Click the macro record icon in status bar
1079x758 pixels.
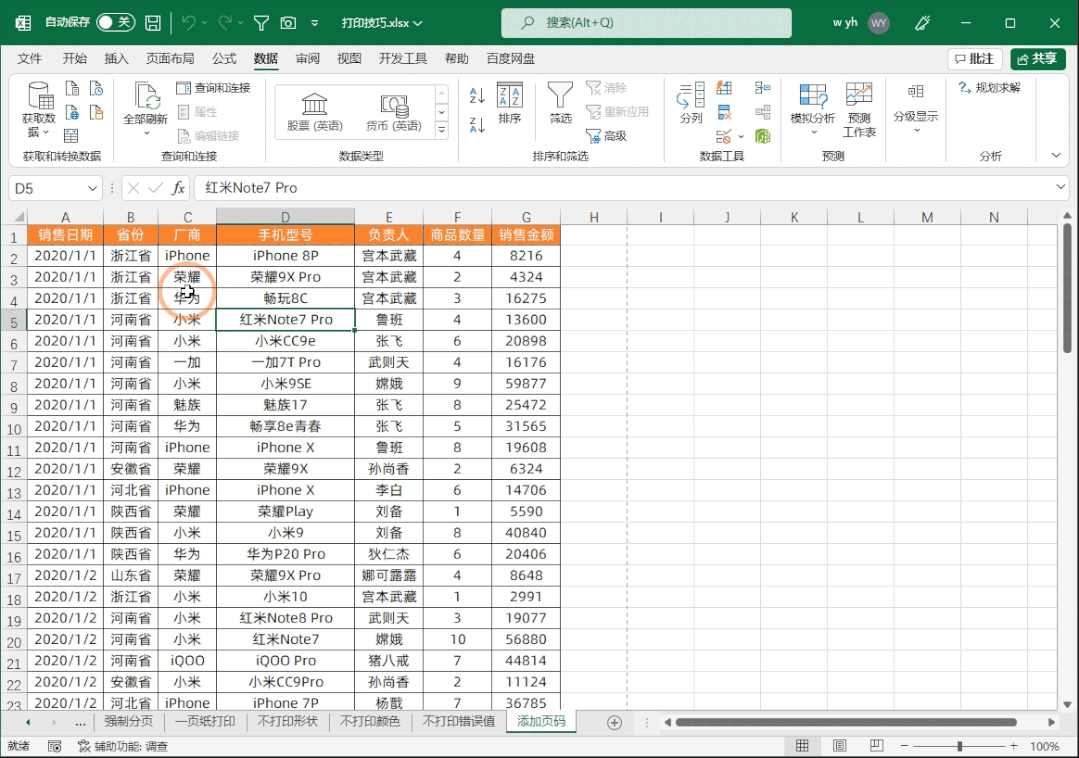pyautogui.click(x=54, y=746)
